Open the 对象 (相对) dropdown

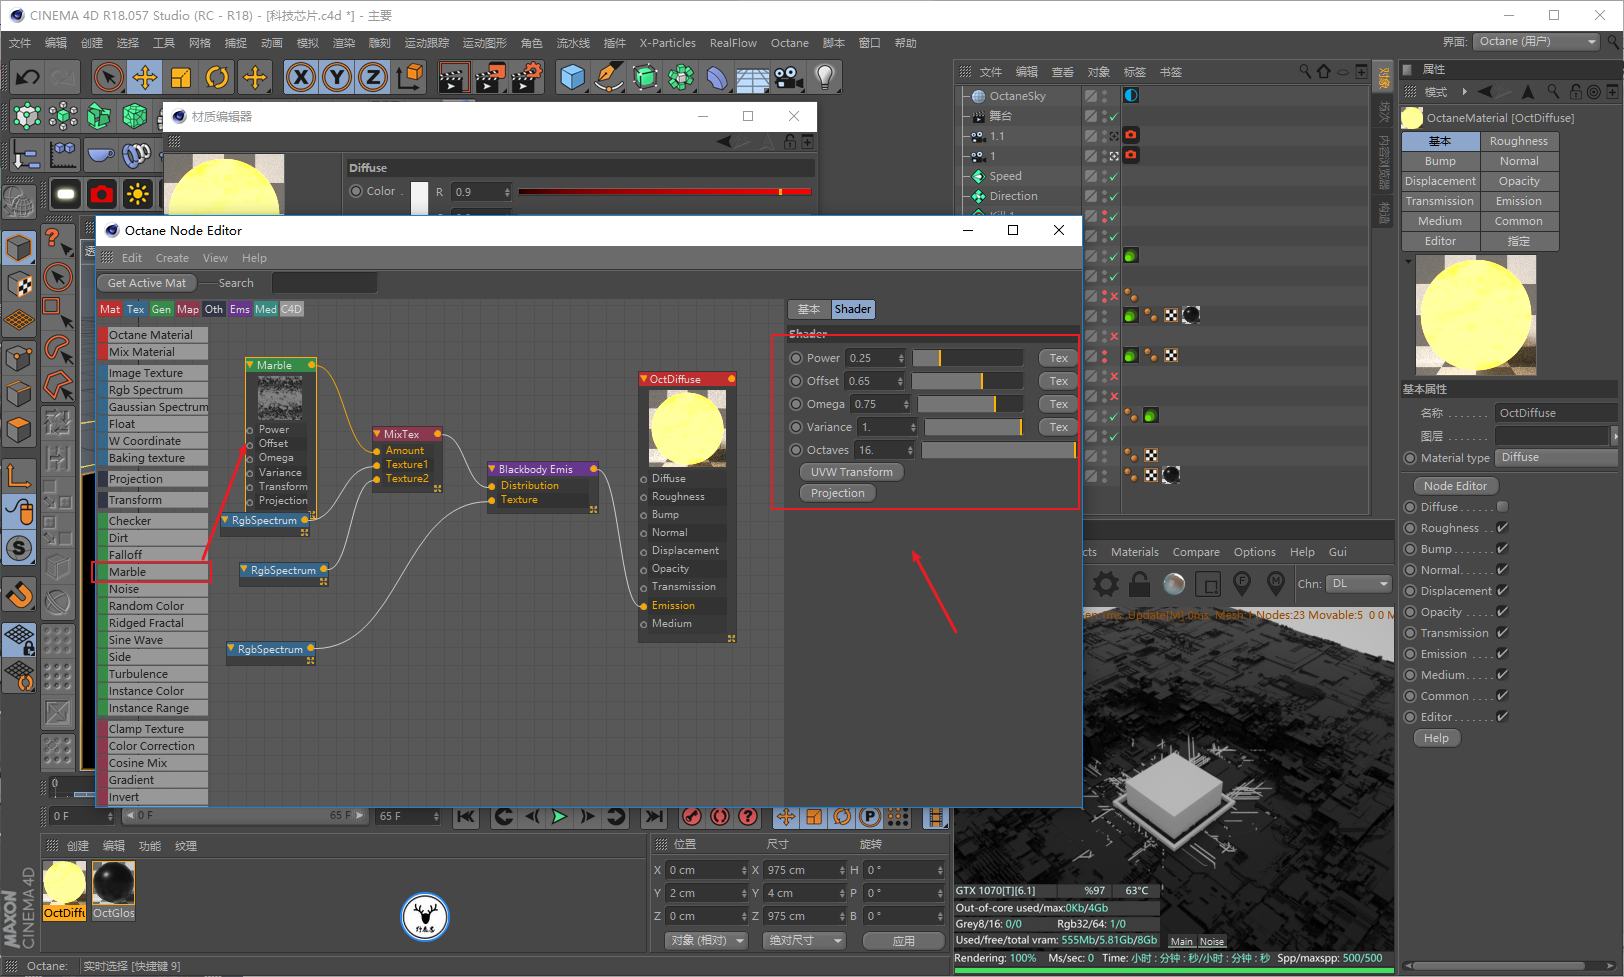coord(707,941)
